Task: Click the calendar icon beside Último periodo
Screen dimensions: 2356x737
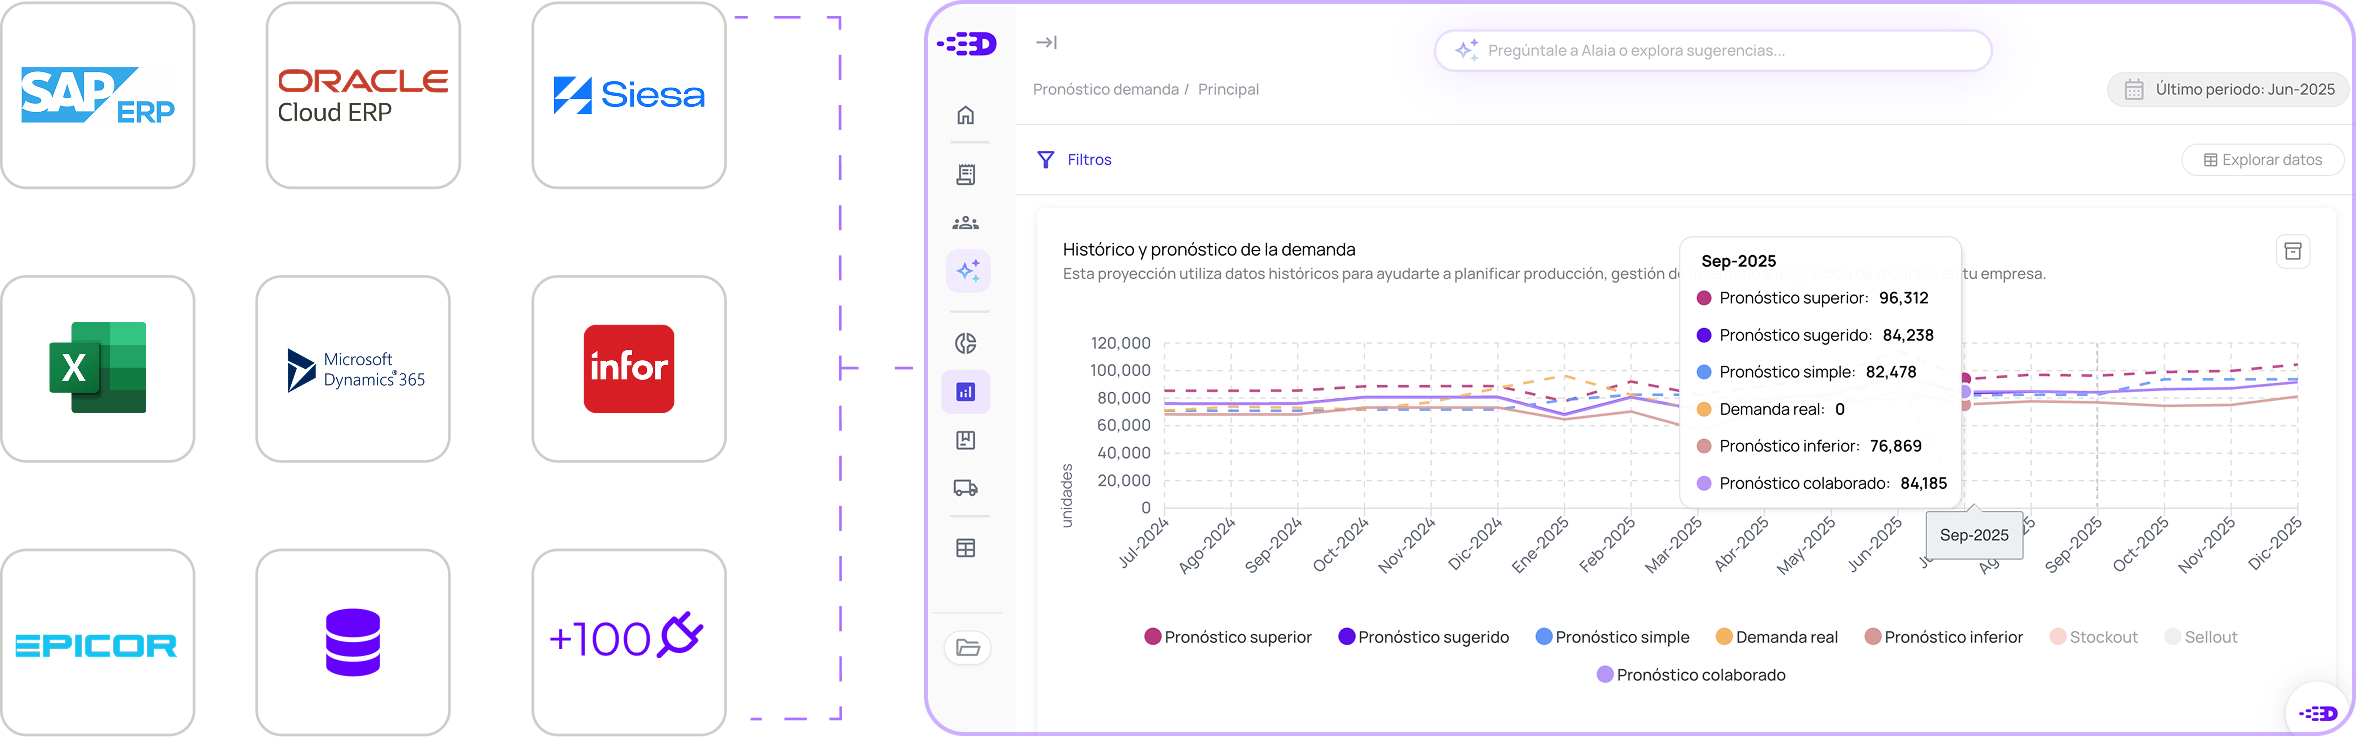Action: (x=2134, y=90)
